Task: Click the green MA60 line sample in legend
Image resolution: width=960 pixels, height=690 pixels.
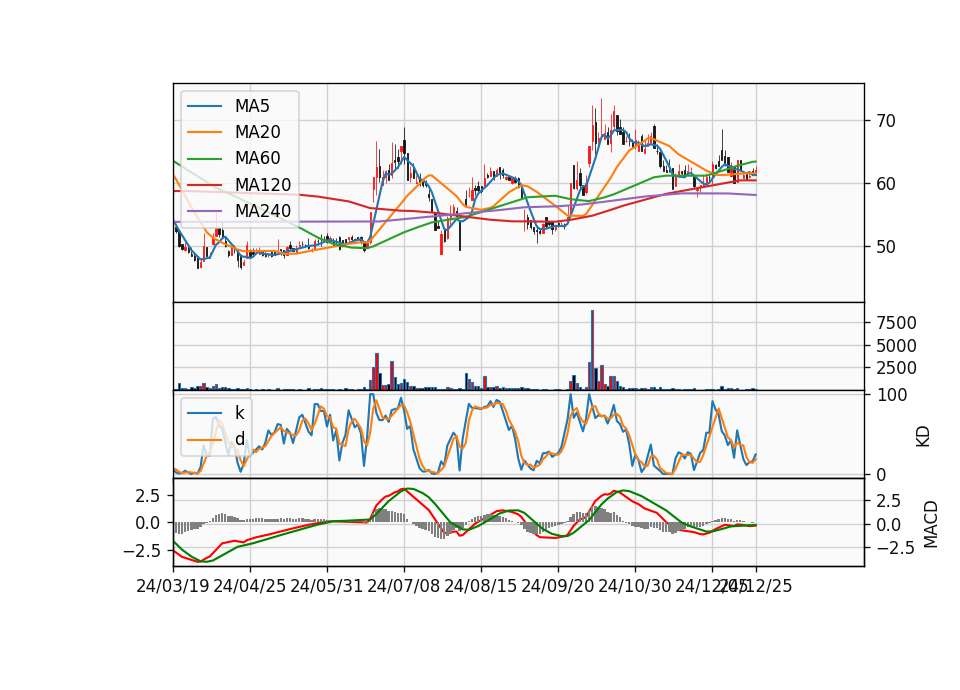Action: [204, 159]
